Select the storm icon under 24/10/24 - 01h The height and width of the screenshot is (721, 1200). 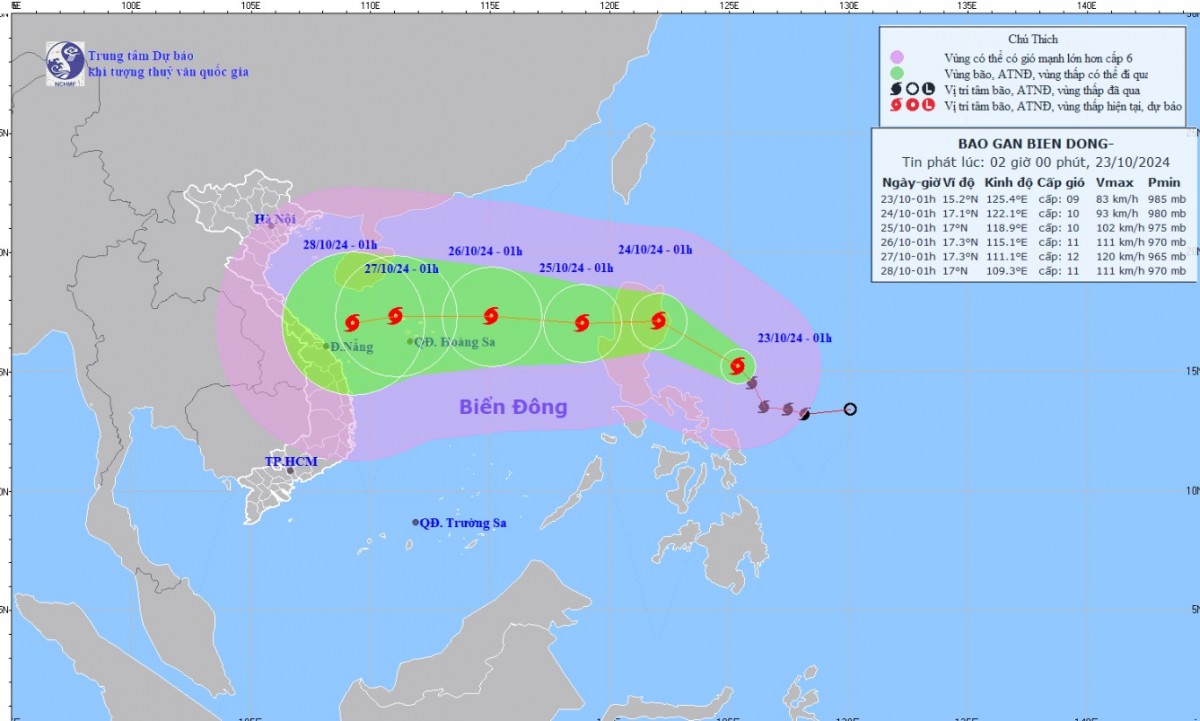[x=658, y=321]
